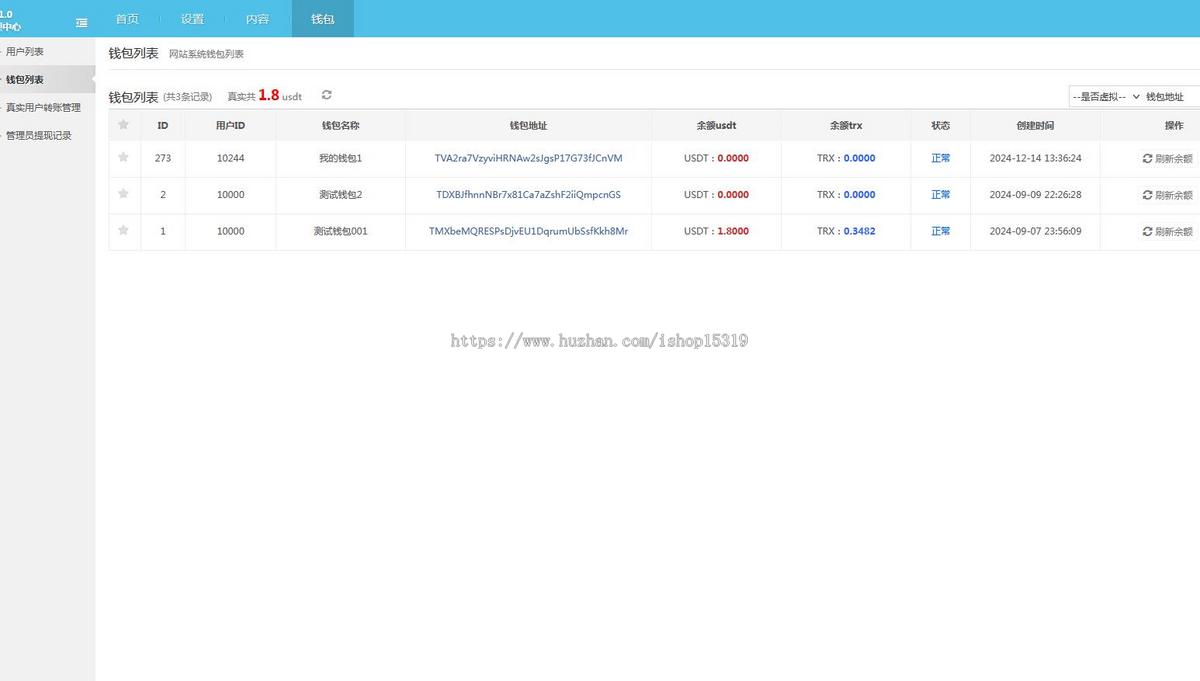Refresh balance for wallet 测试钱包2
The image size is (1200, 681).
pyautogui.click(x=1167, y=195)
